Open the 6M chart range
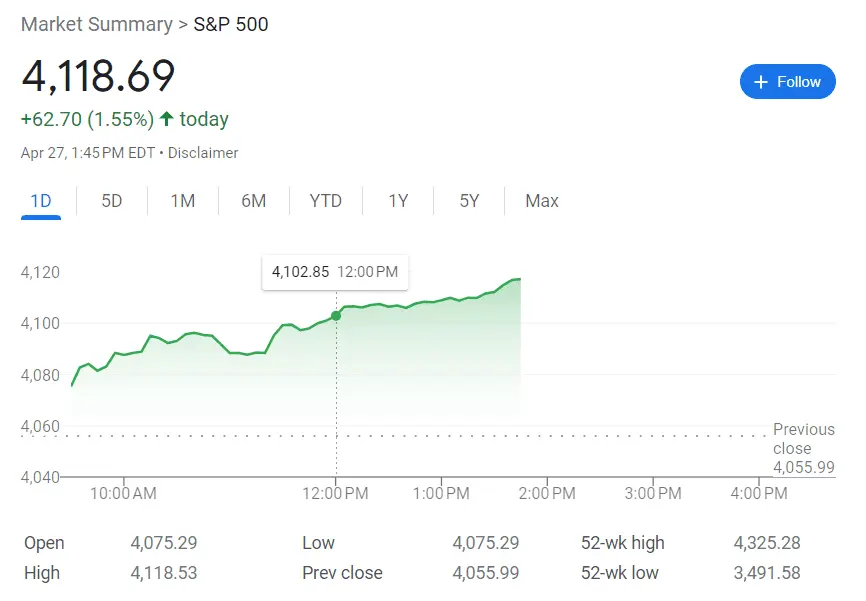 pyautogui.click(x=254, y=201)
